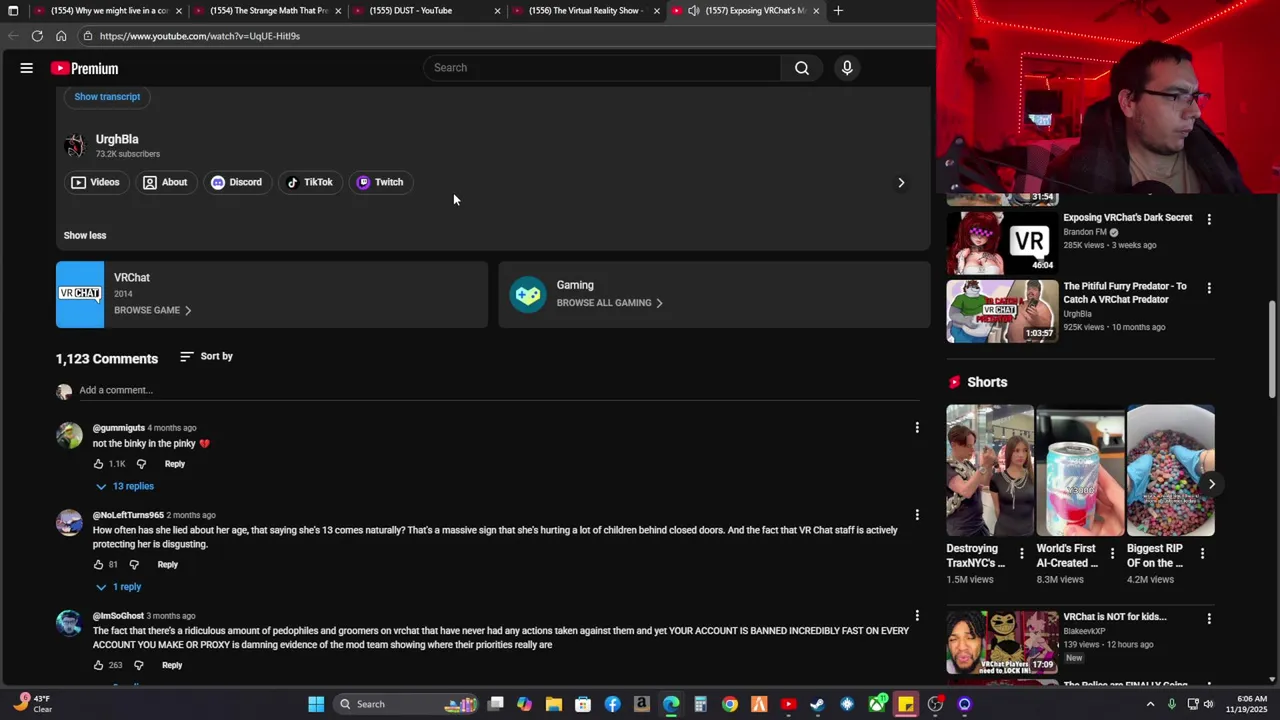The height and width of the screenshot is (720, 1280).
Task: Advance the Shorts shelf arrow
Action: pos(1211,484)
